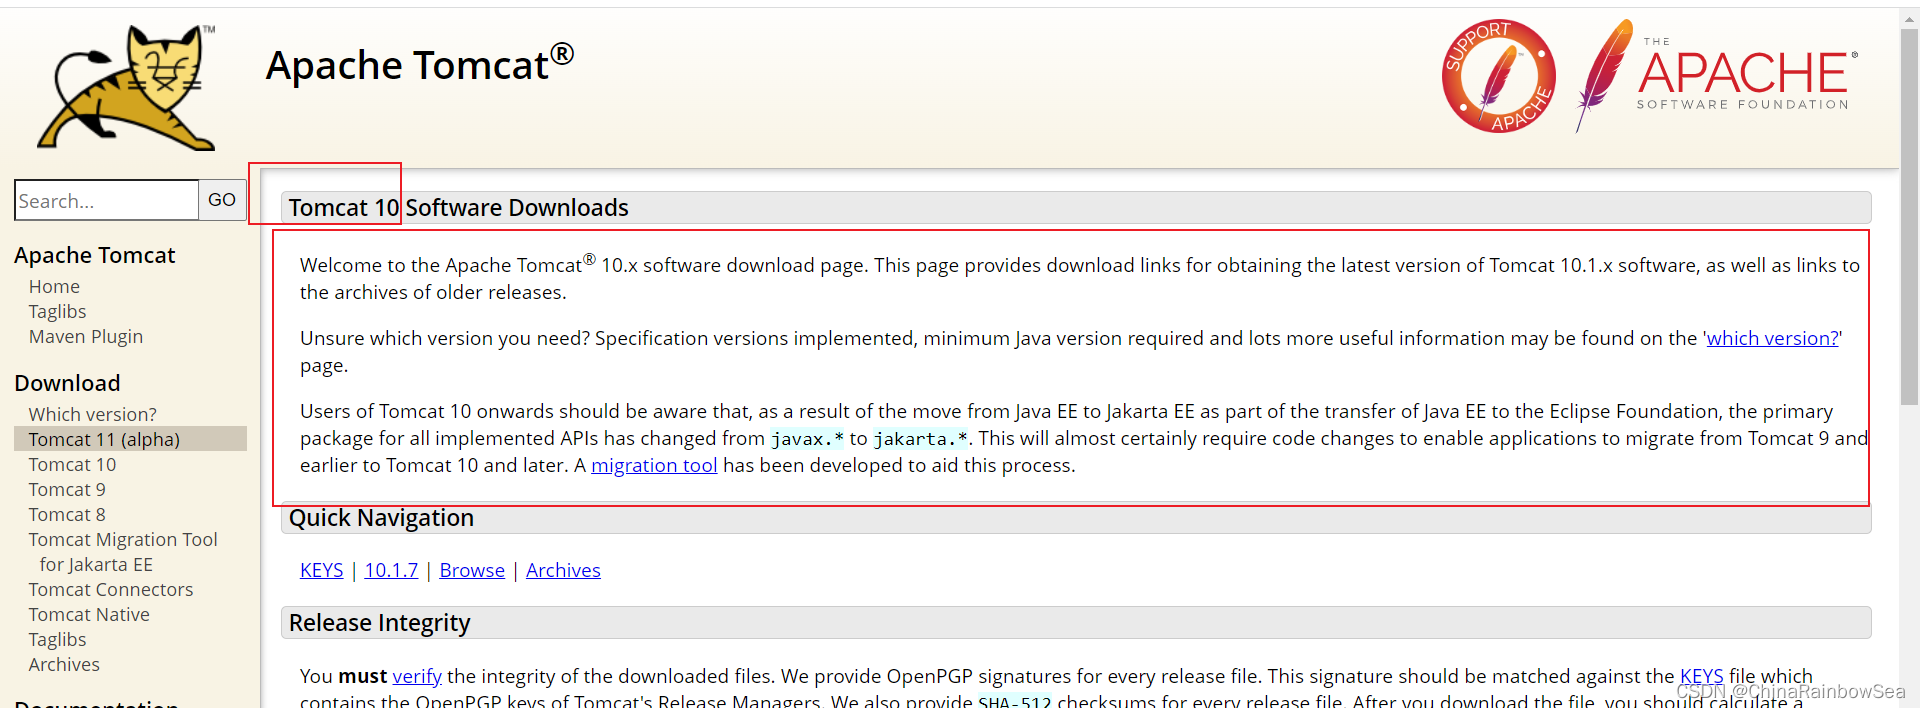Open Taglibs link under Download

pyautogui.click(x=57, y=639)
